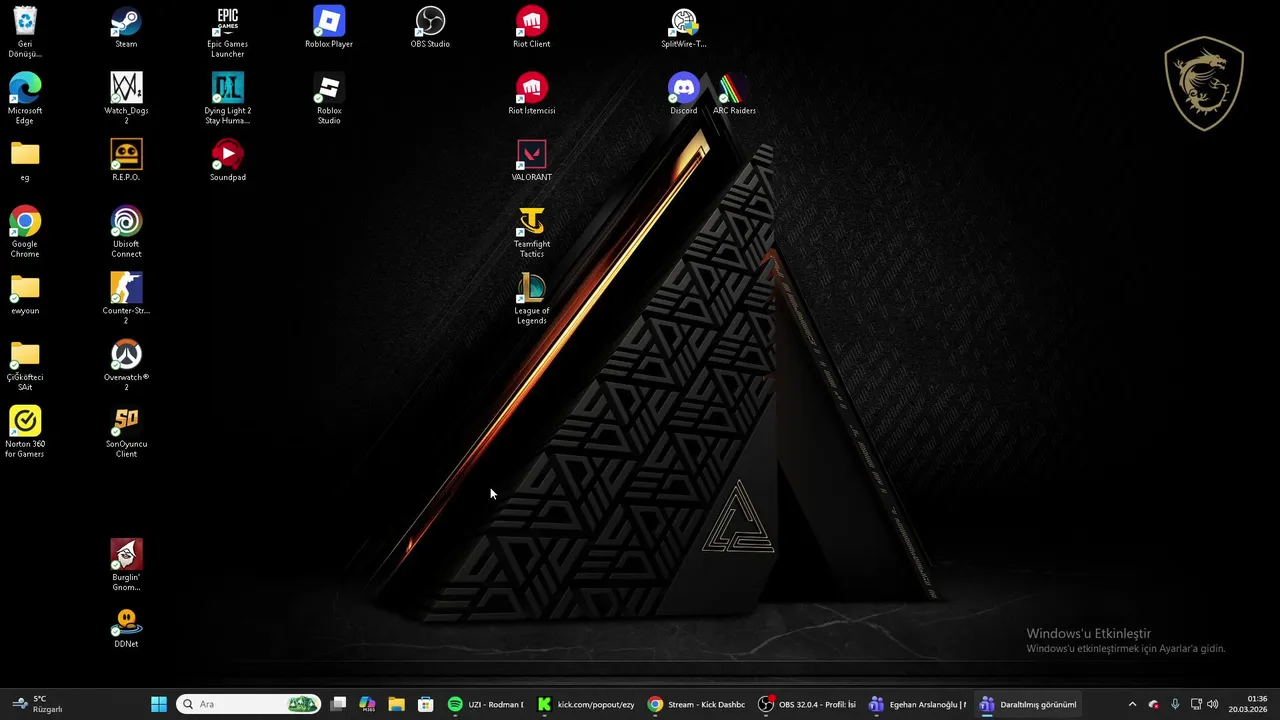Select Dying Light 2 Stay Human shortcut

coord(227,98)
